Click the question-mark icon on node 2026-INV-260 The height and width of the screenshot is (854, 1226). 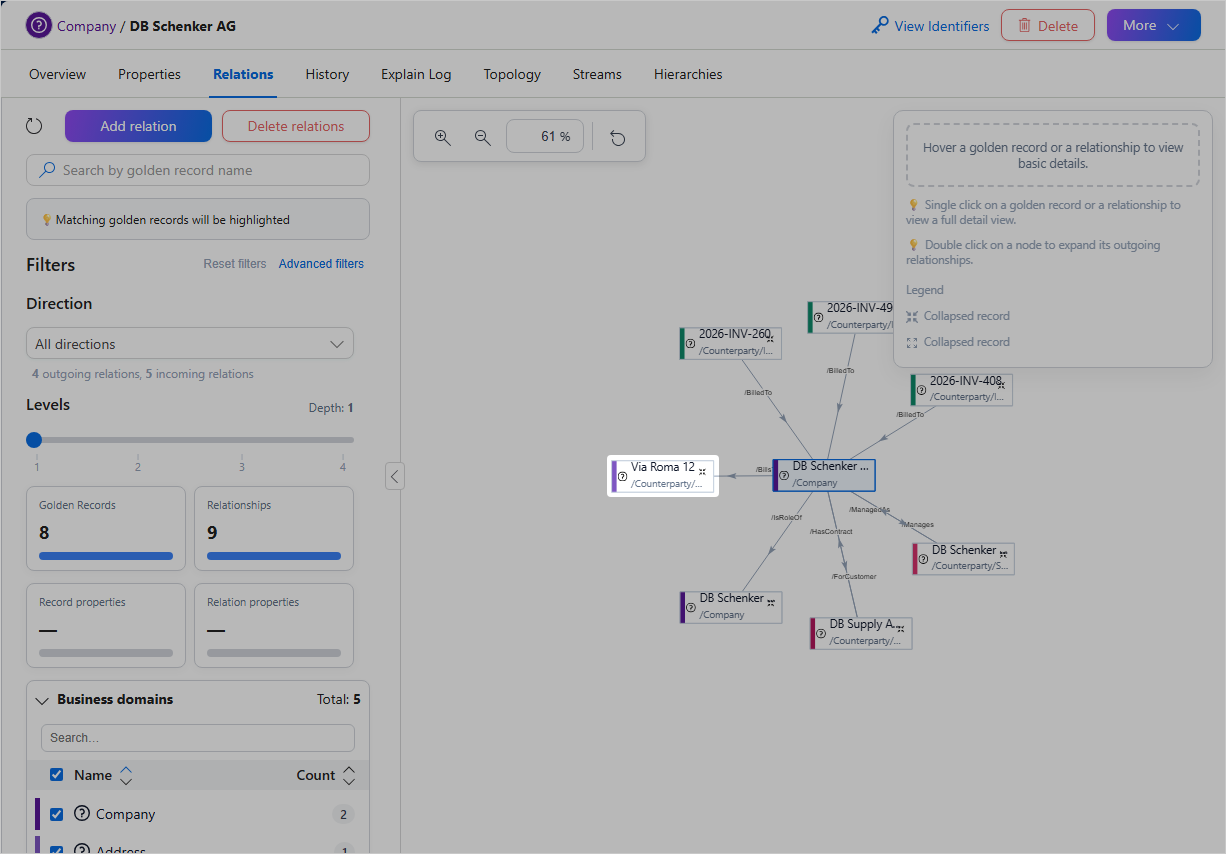[690, 343]
